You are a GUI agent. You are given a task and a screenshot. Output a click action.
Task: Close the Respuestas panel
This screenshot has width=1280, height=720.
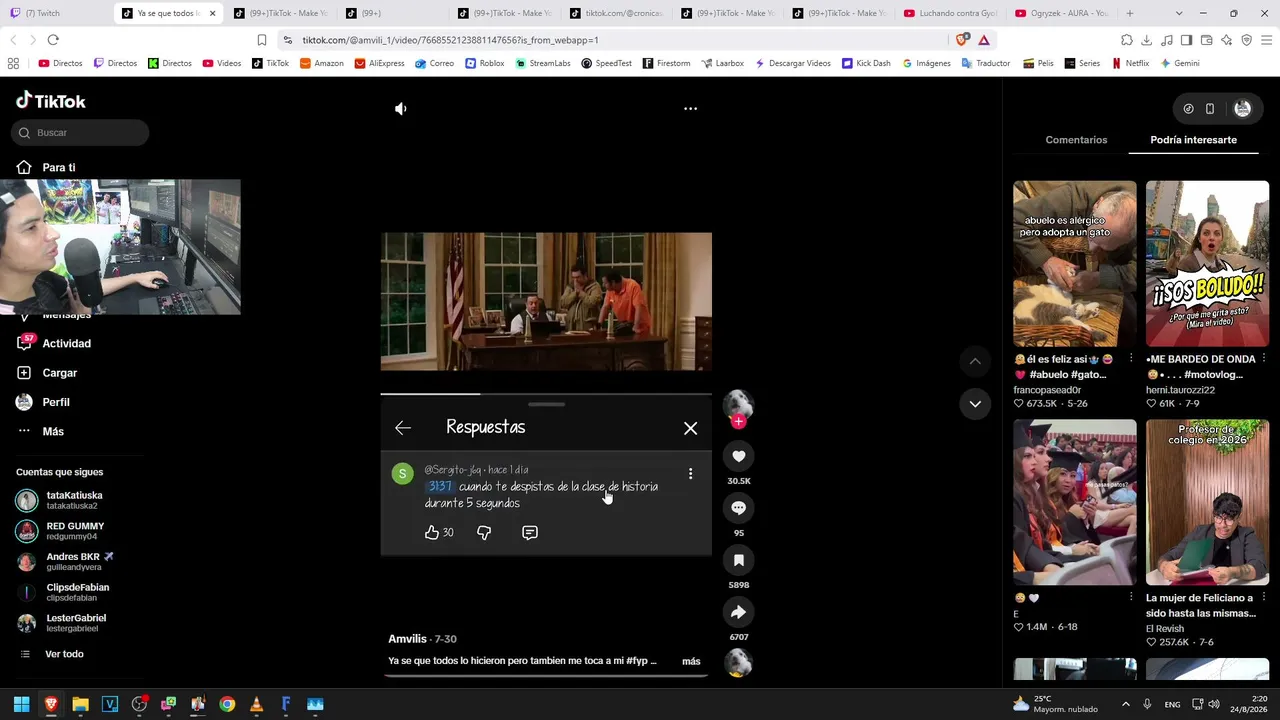pyautogui.click(x=690, y=428)
